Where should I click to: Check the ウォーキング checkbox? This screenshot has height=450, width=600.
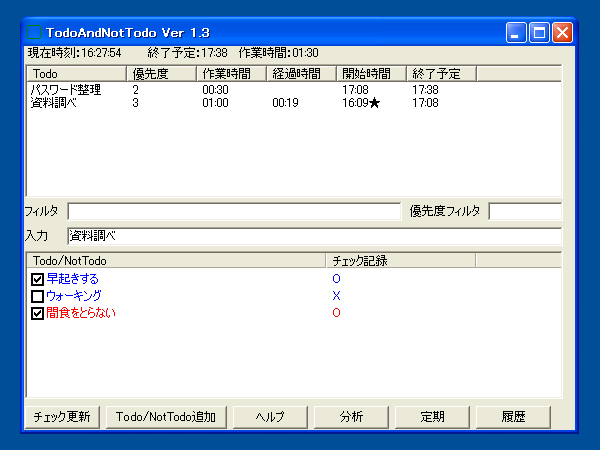[38, 296]
